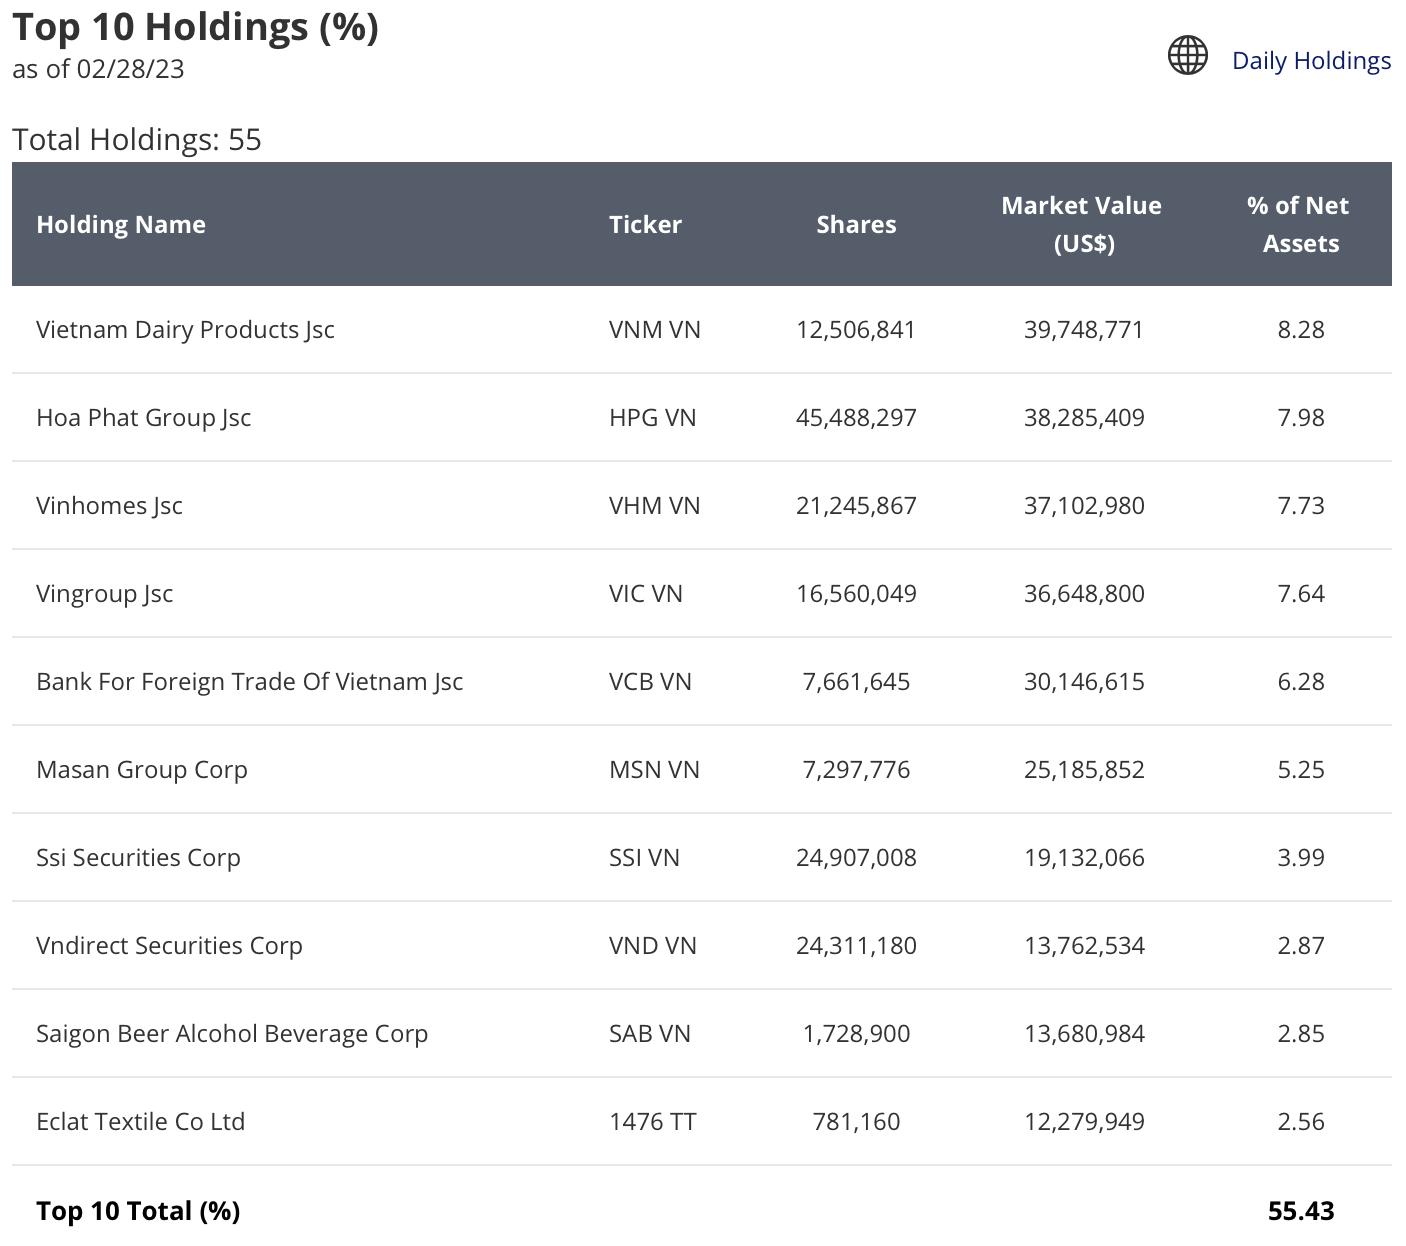The width and height of the screenshot is (1406, 1246).
Task: Click market value 37,102,980
Action: tap(1084, 505)
